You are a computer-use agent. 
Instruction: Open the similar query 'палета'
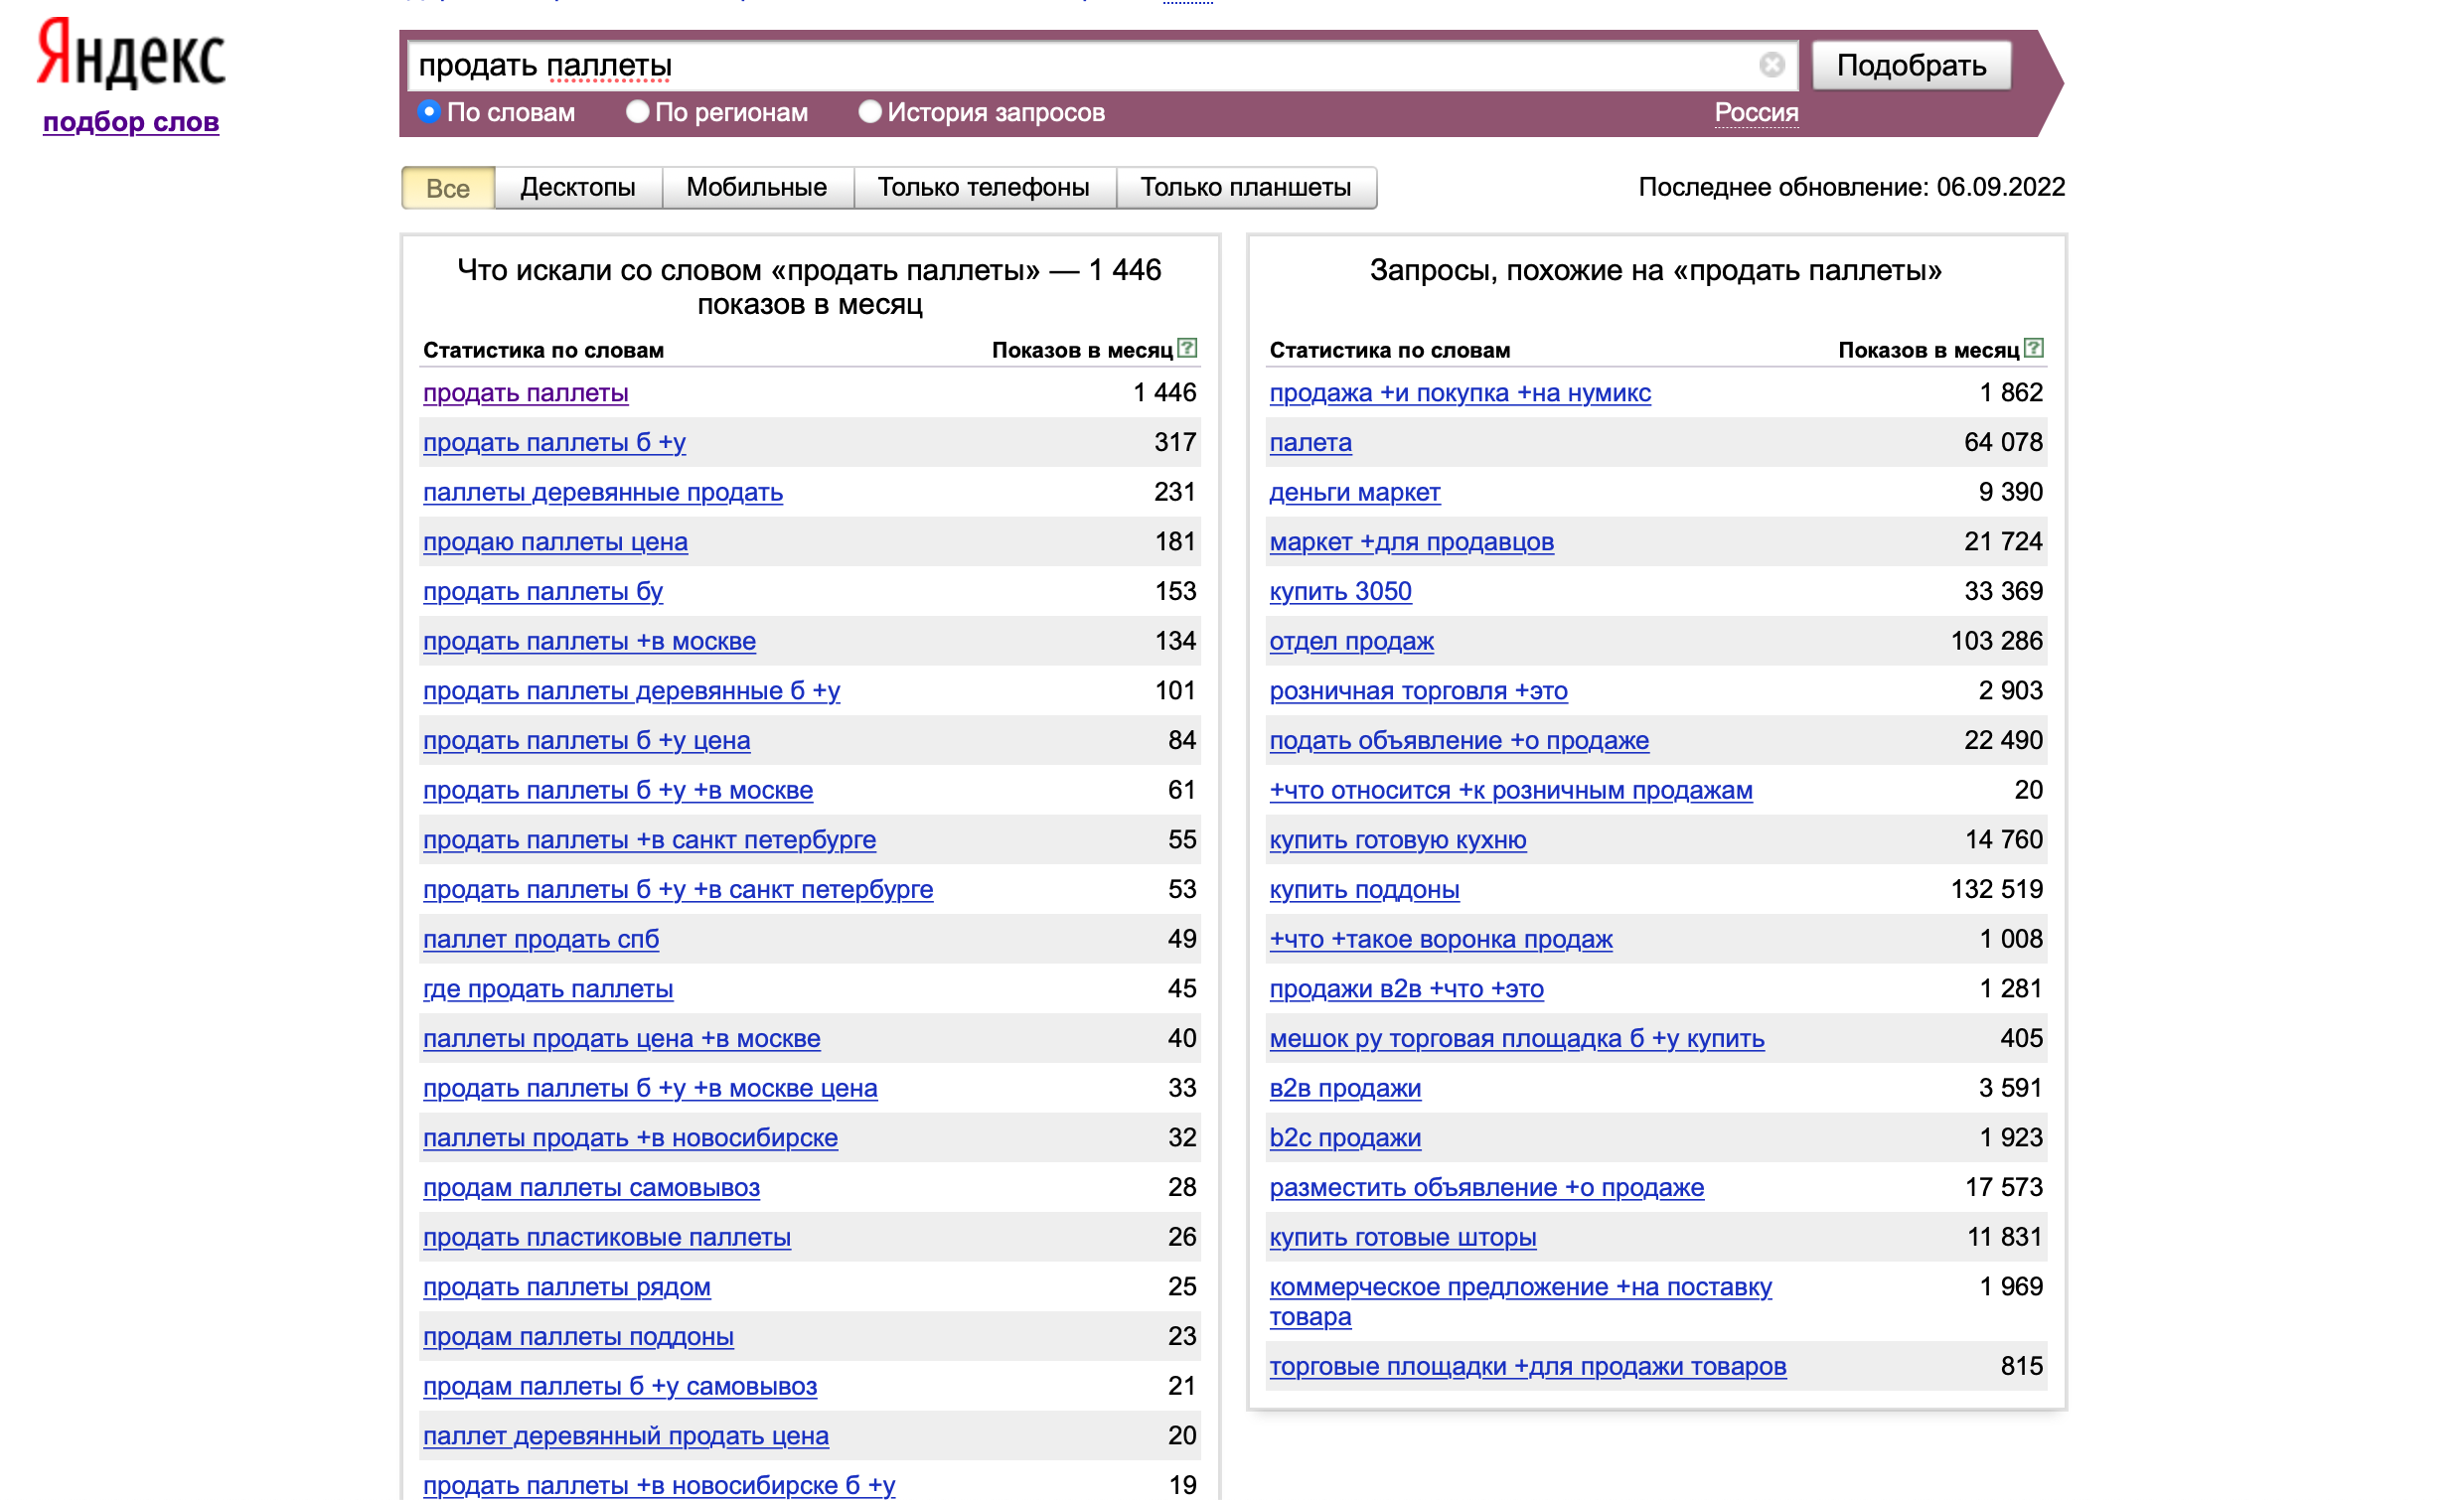click(x=1310, y=443)
